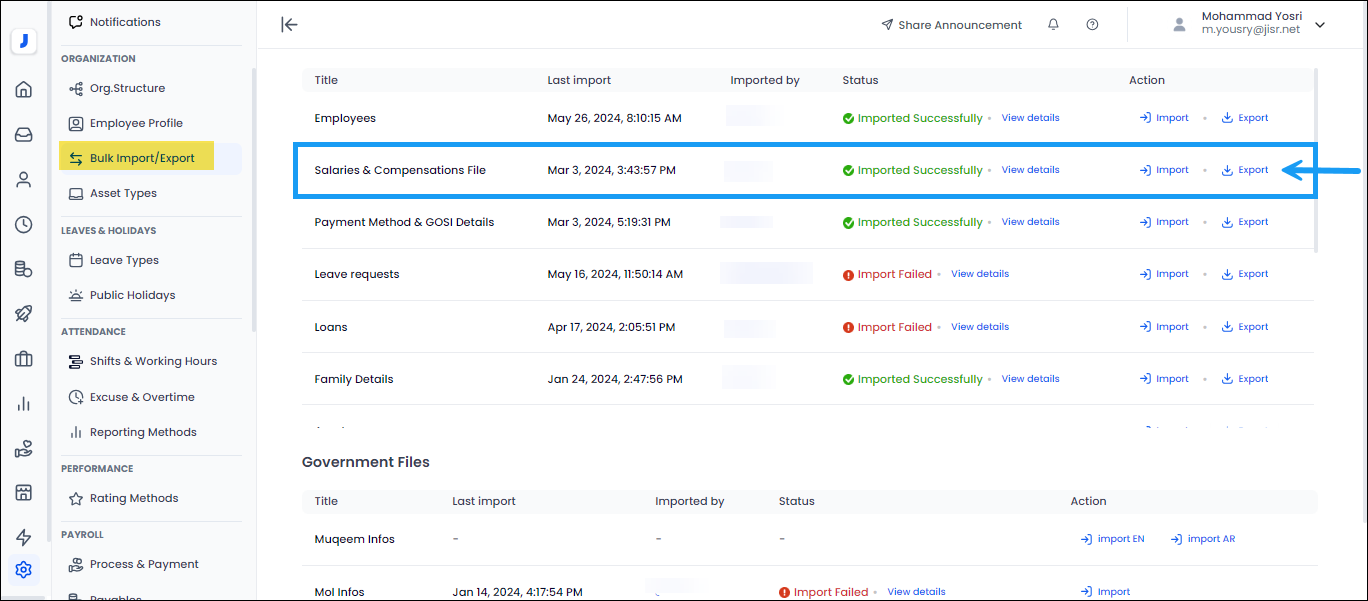Click Share Announcement button
Screen dimensions: 1368x601
click(x=951, y=25)
